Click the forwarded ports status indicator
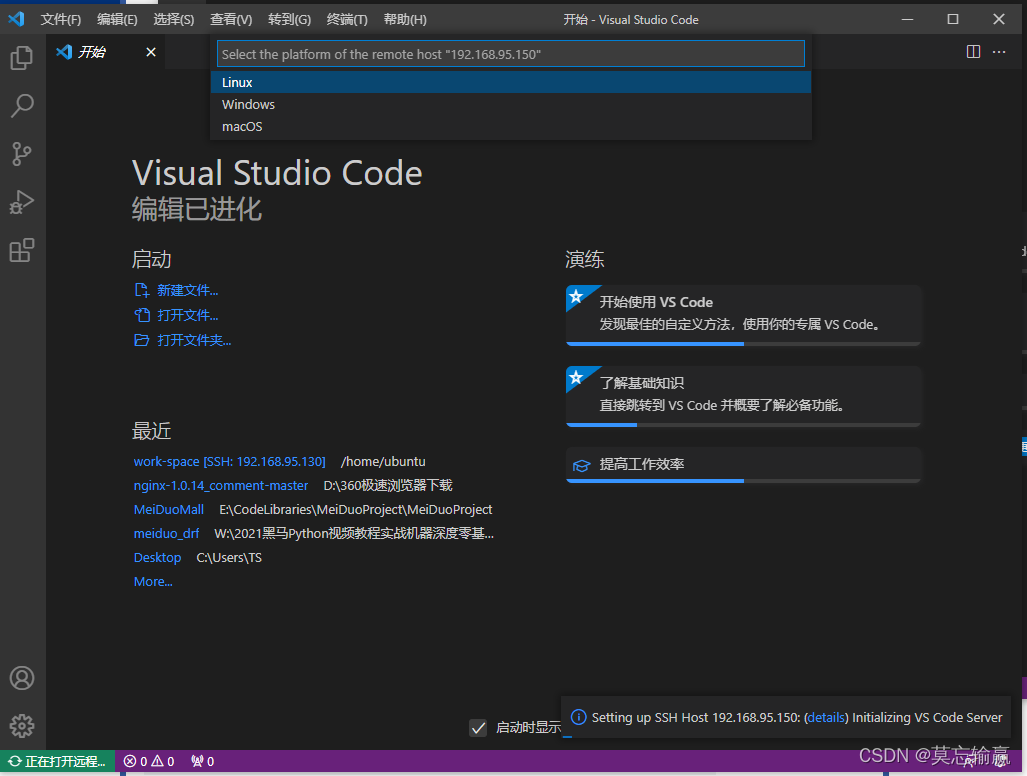Image resolution: width=1027 pixels, height=776 pixels. click(x=202, y=761)
